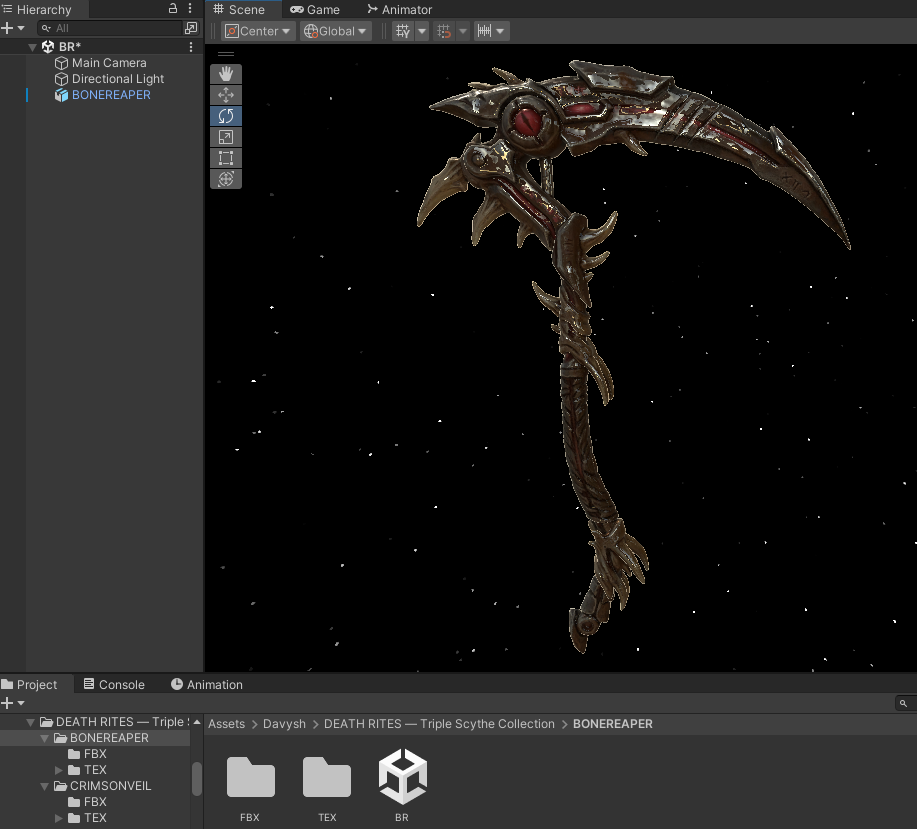Select the Rotate tool
This screenshot has width=917, height=829.
point(226,116)
